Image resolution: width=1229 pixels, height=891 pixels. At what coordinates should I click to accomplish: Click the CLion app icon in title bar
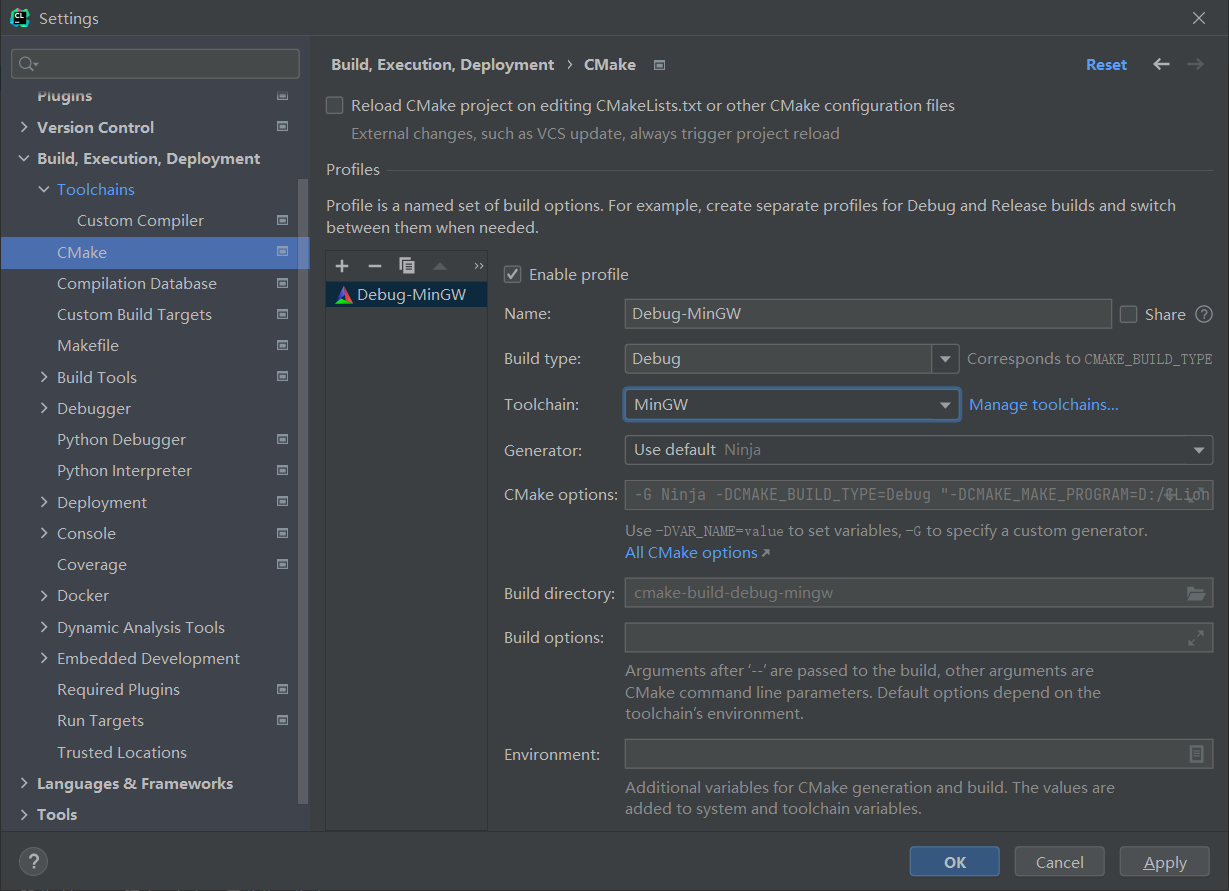19,18
